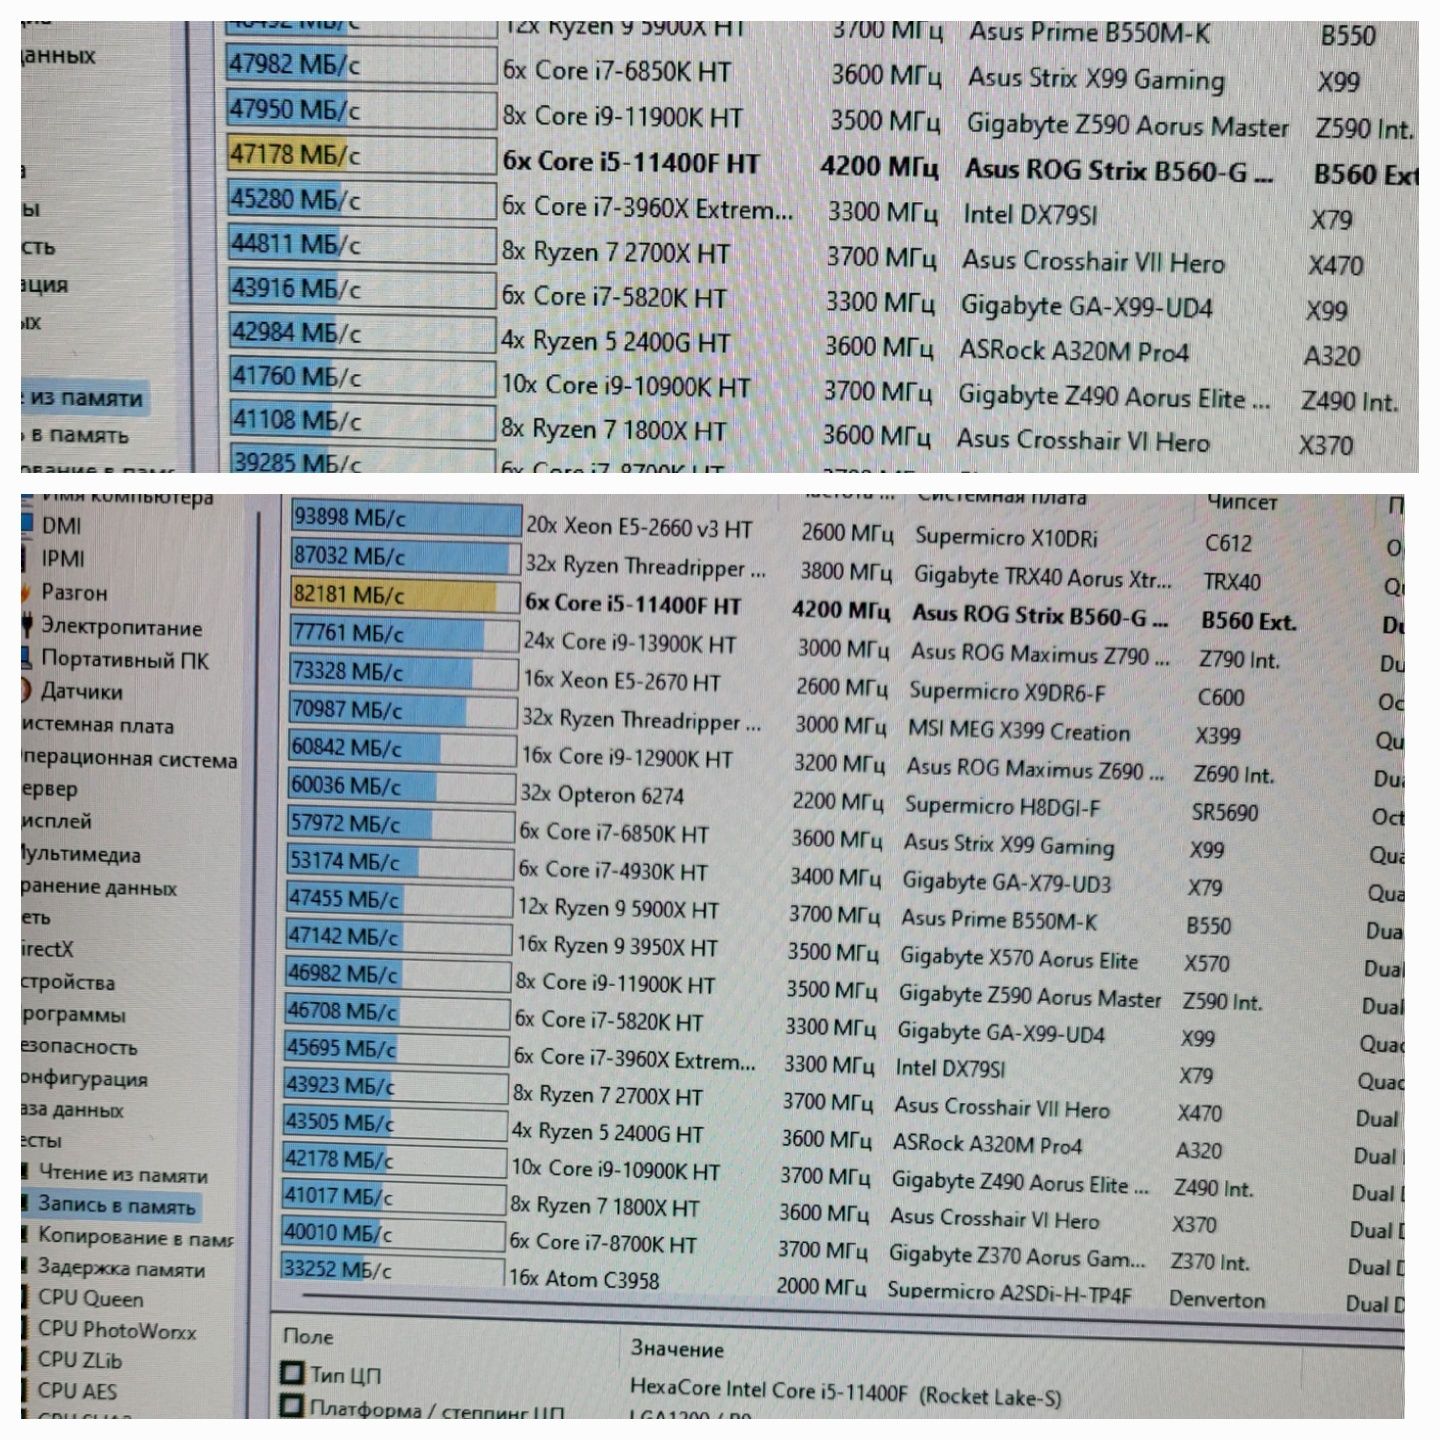Select the 93898 МБ/с result bar

(406, 519)
